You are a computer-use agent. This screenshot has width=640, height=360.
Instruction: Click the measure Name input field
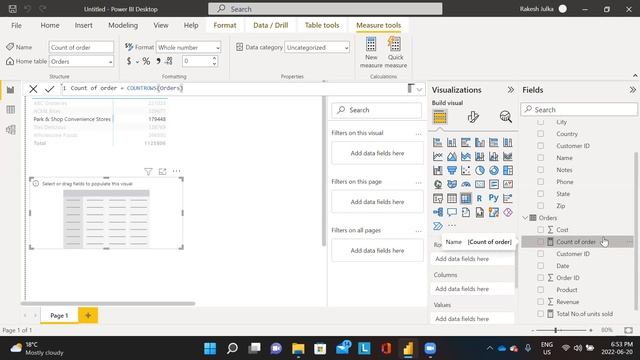tap(81, 47)
